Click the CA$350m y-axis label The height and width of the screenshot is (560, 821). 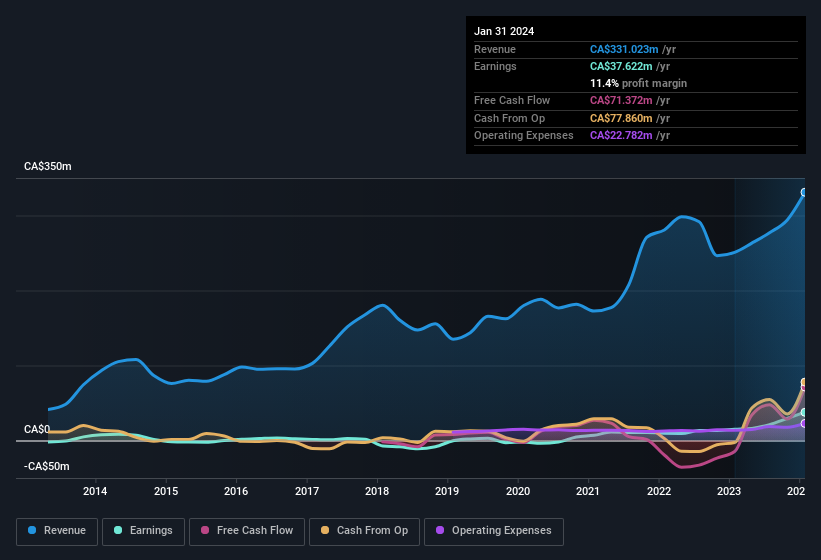tap(48, 166)
